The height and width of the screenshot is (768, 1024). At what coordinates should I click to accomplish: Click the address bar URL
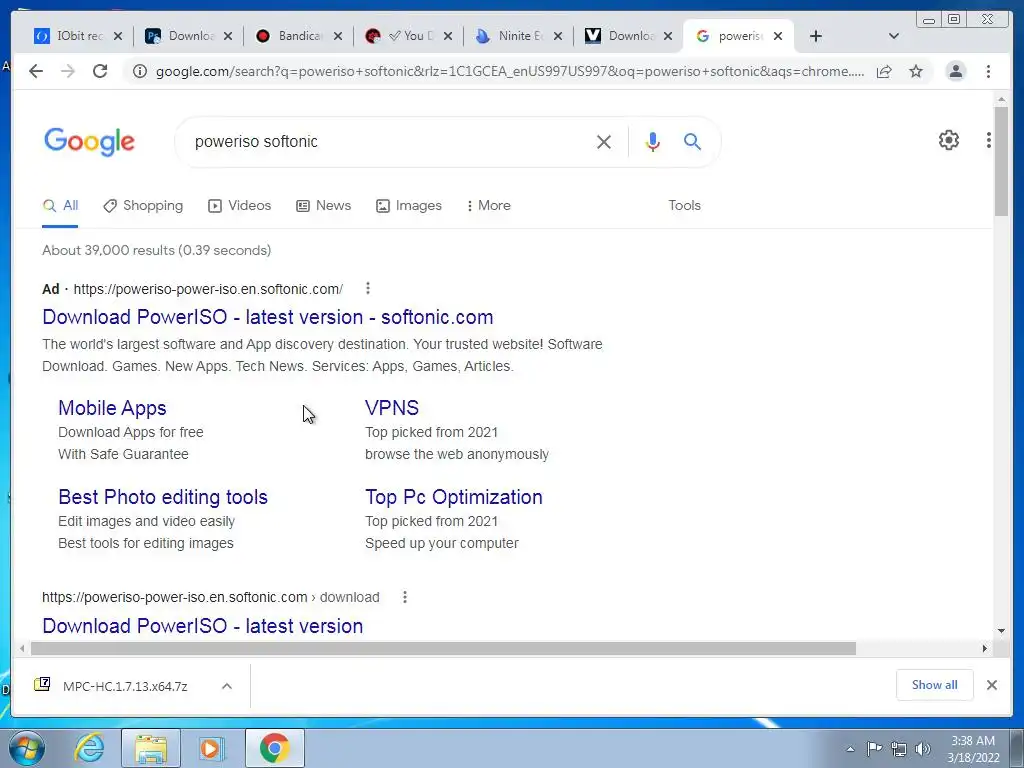coord(509,71)
